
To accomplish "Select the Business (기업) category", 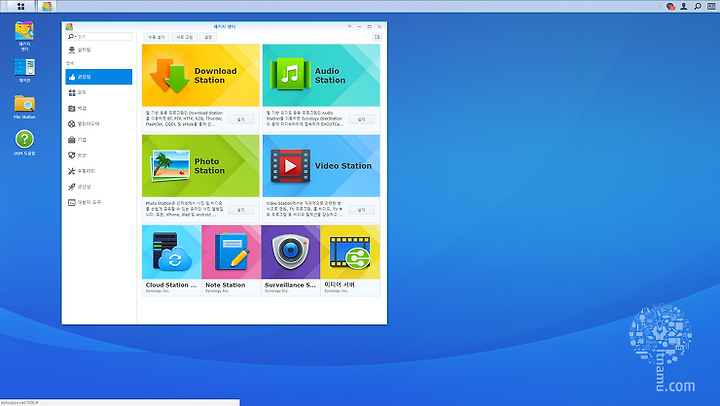I will click(99, 140).
